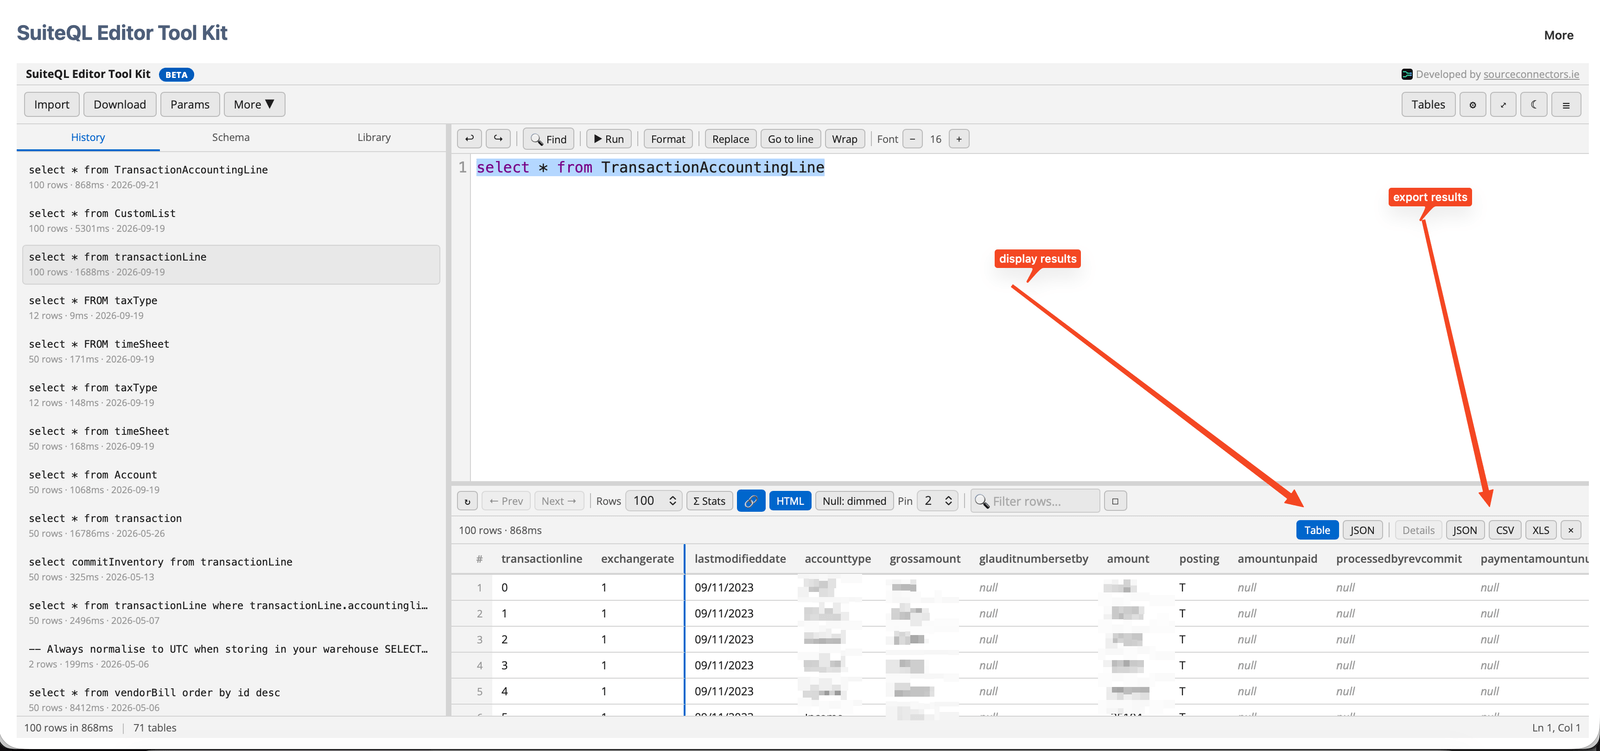Run the SuiteQL query

(608, 139)
